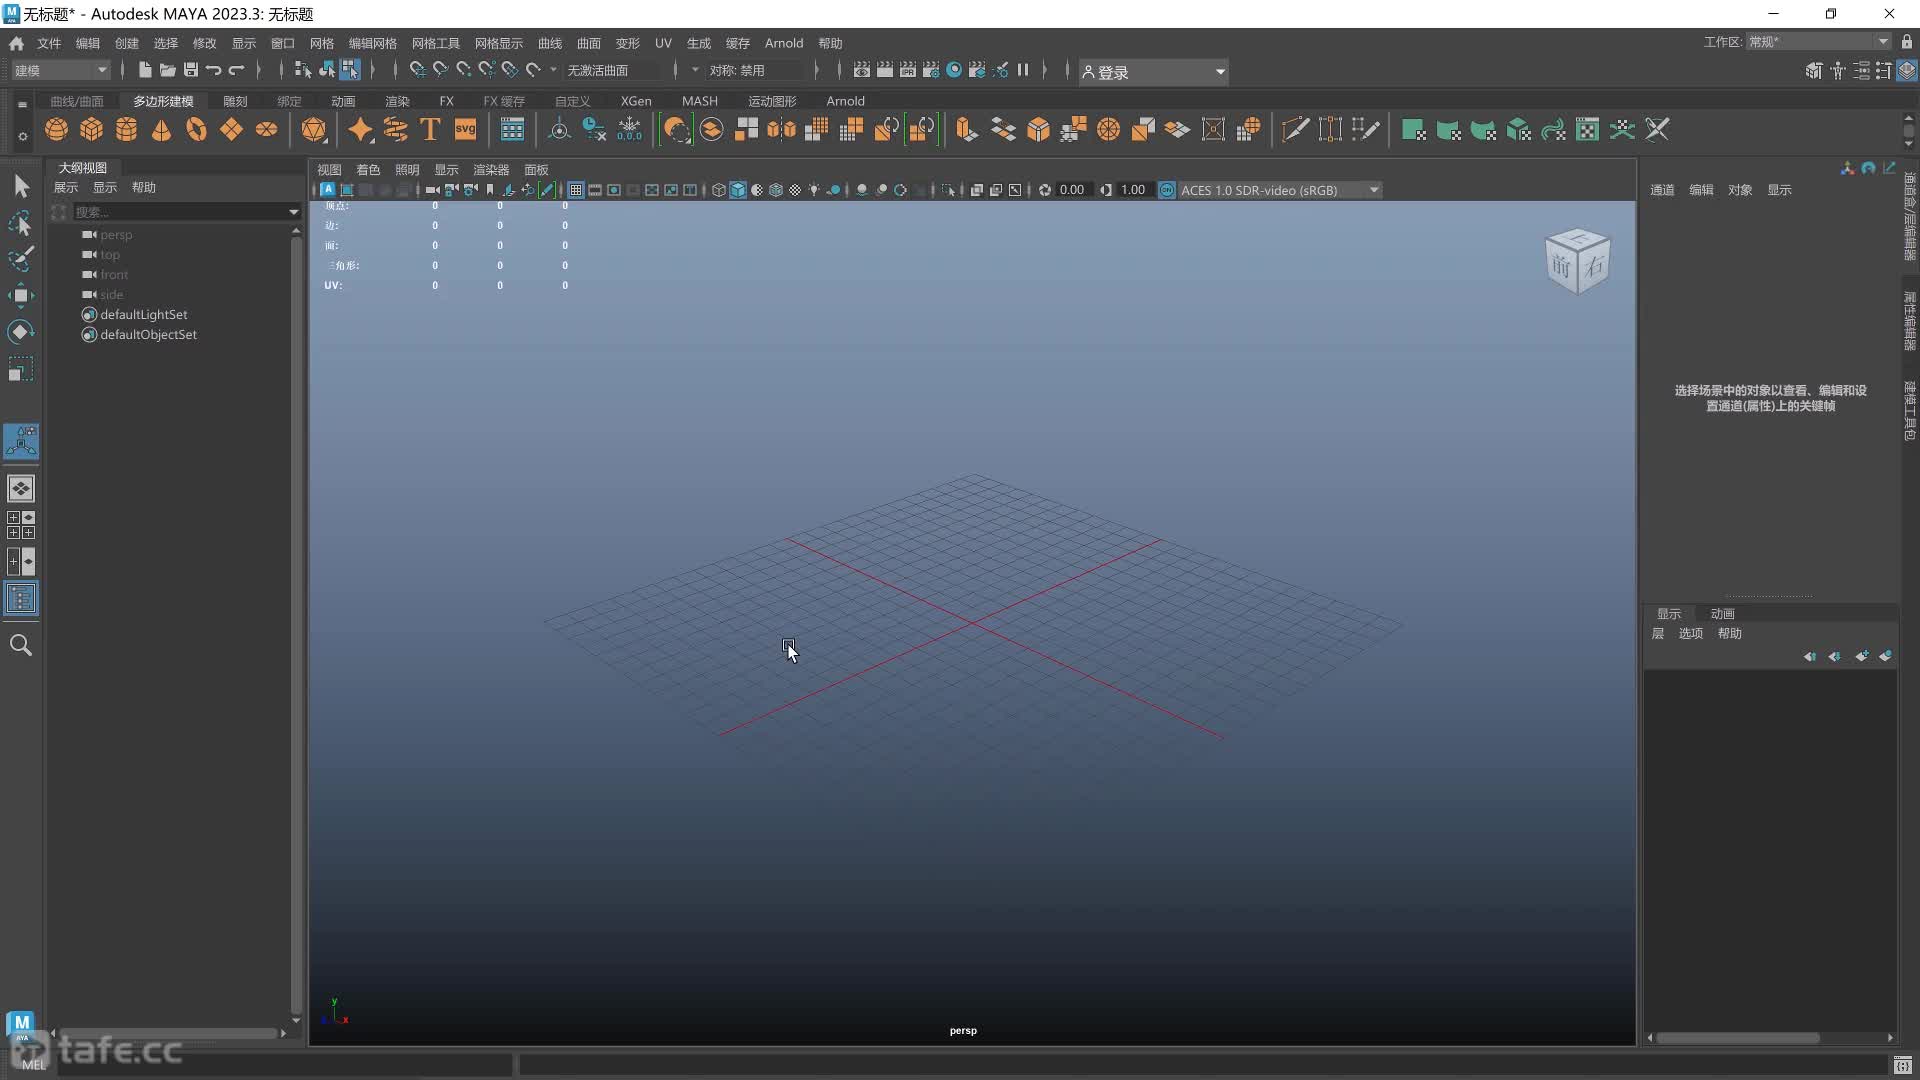Create a polygon cylinder from the shelf
1920x1080 pixels.
click(x=127, y=130)
